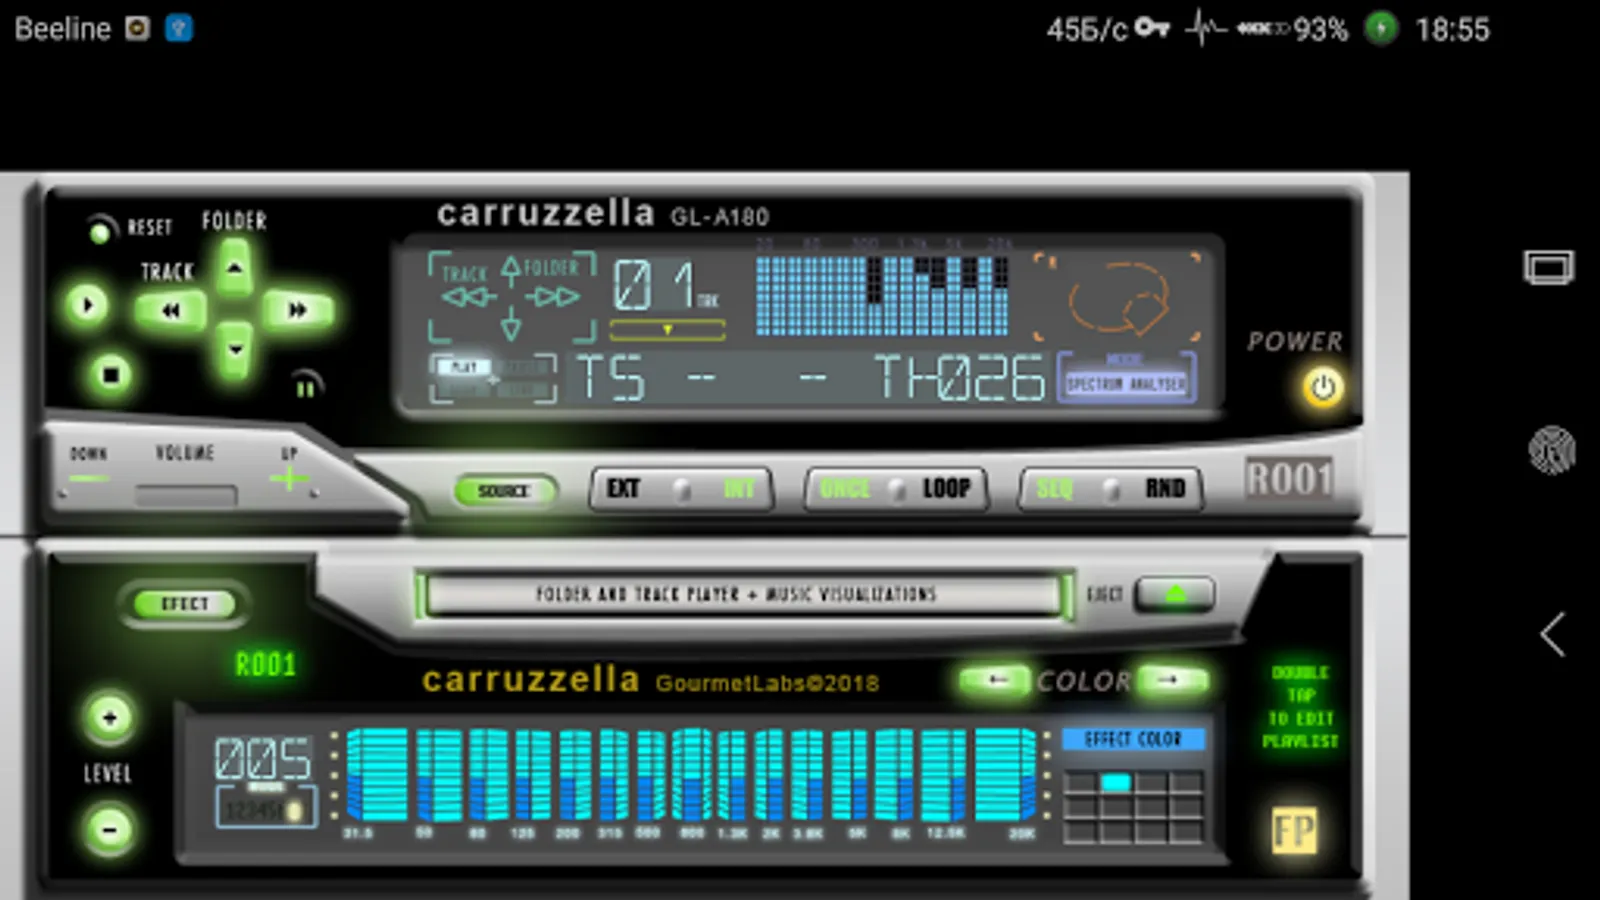Screen dimensions: 1600x900
Task: Tap the Spectrum Analyser mode display
Action: coord(1127,384)
